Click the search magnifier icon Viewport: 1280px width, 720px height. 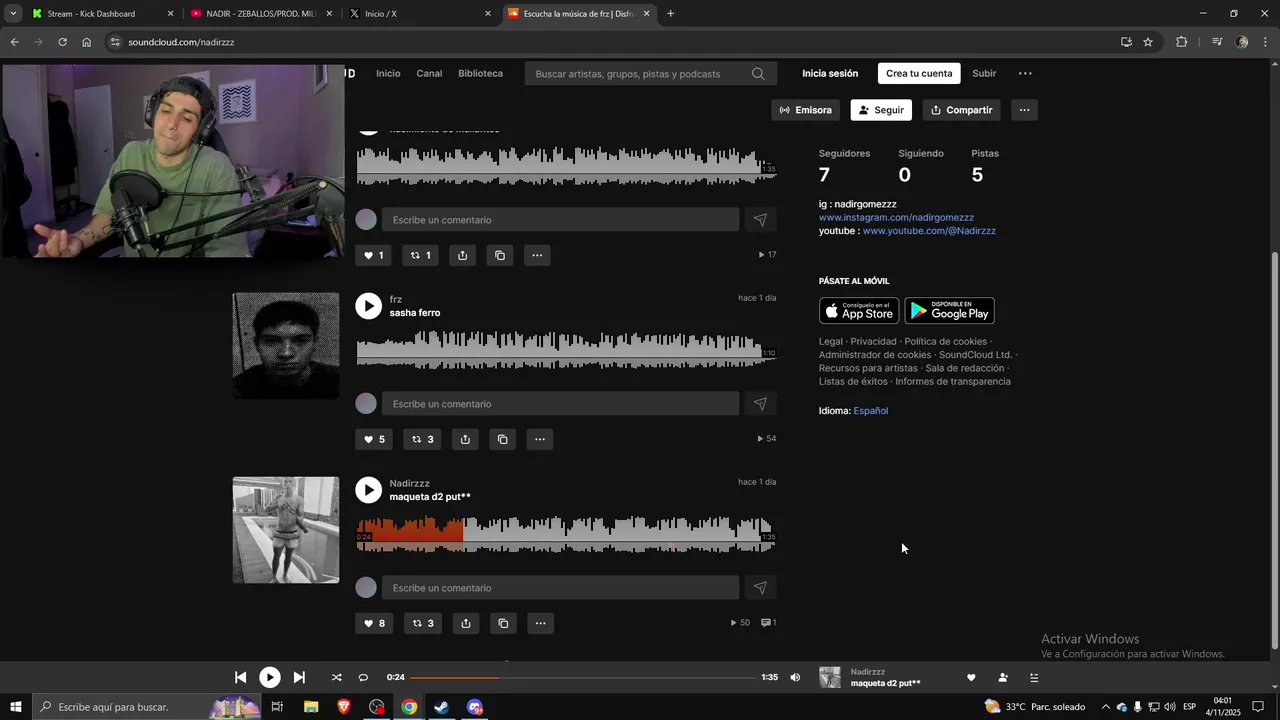point(758,74)
